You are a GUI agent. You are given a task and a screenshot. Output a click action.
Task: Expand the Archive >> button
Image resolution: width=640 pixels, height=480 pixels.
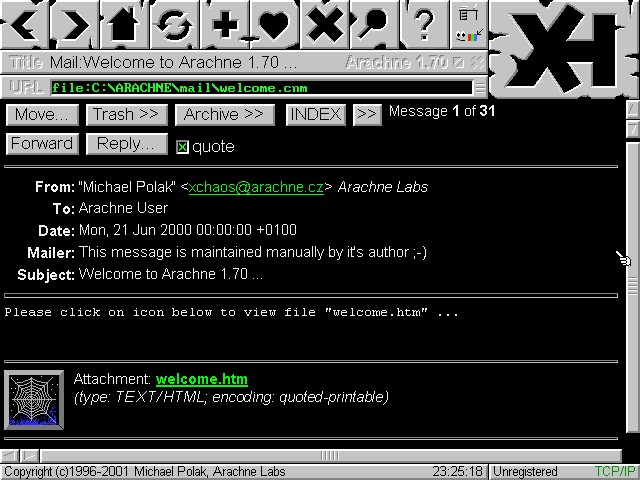click(x=224, y=114)
